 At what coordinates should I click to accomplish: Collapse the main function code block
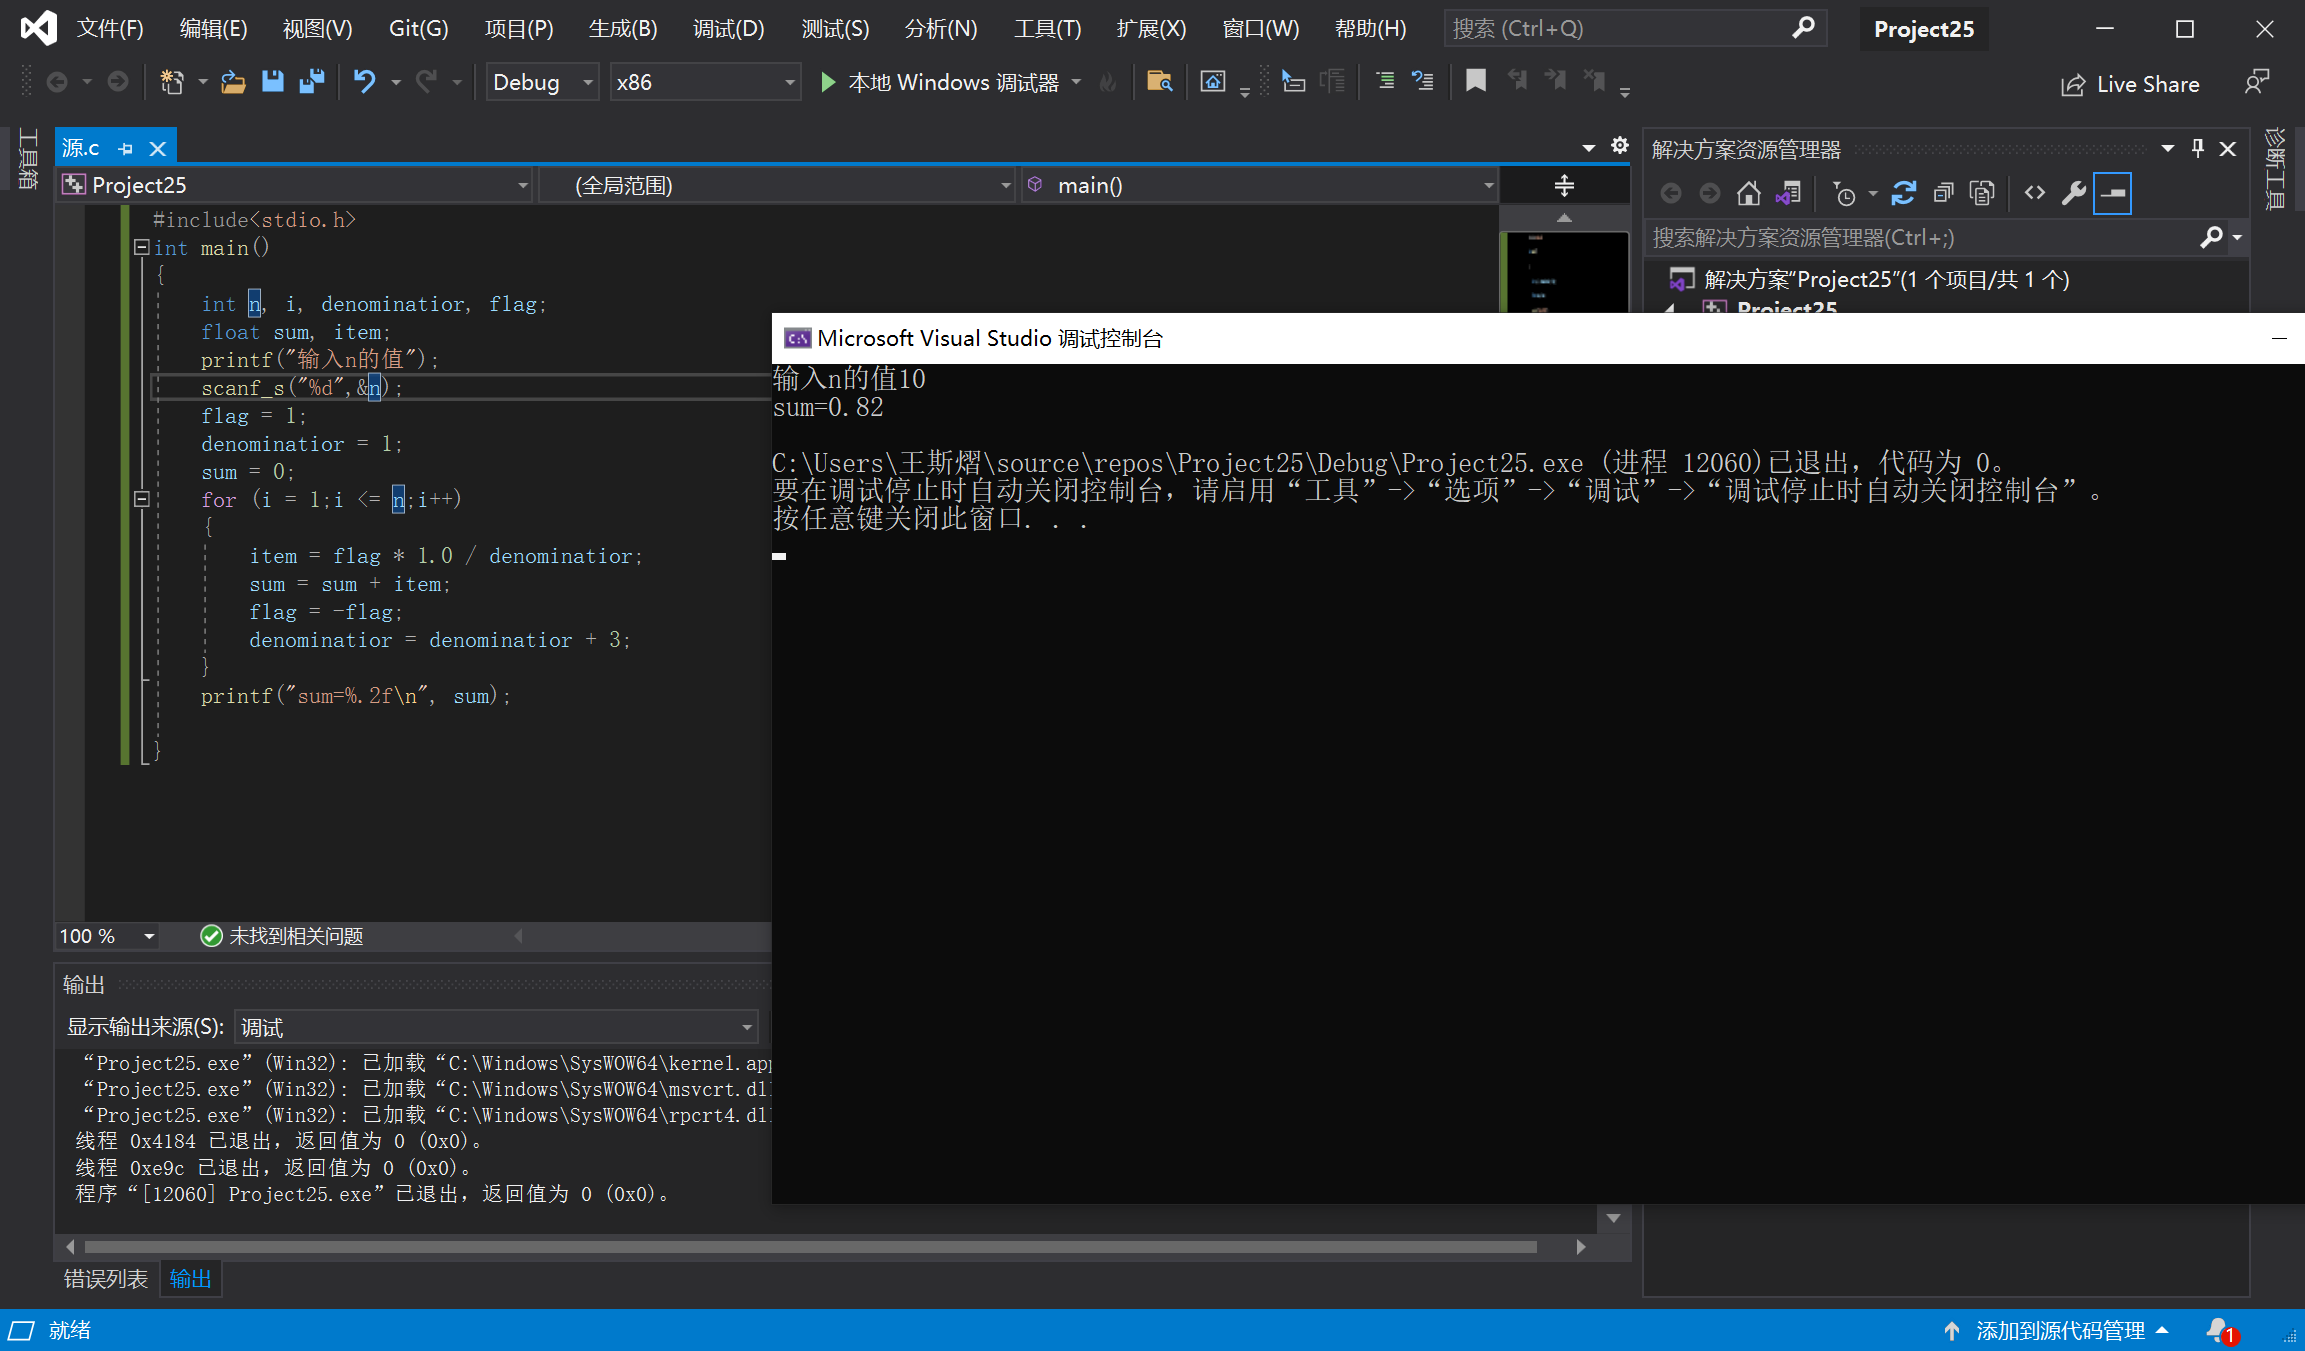[142, 248]
